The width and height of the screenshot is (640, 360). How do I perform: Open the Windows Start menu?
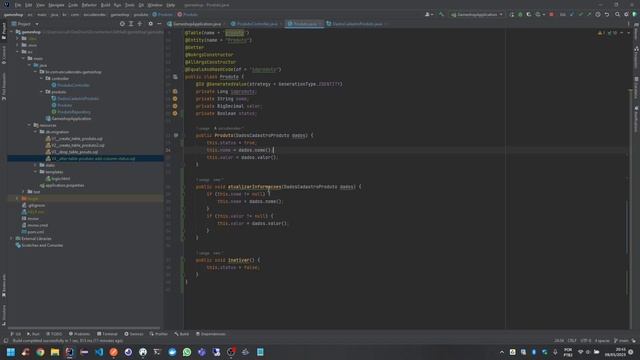click(11, 352)
